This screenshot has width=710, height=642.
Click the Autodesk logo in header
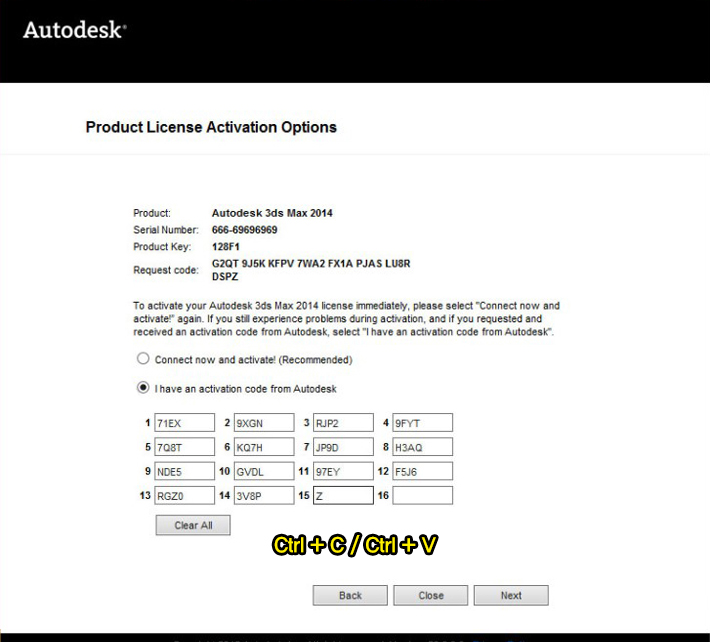75,30
